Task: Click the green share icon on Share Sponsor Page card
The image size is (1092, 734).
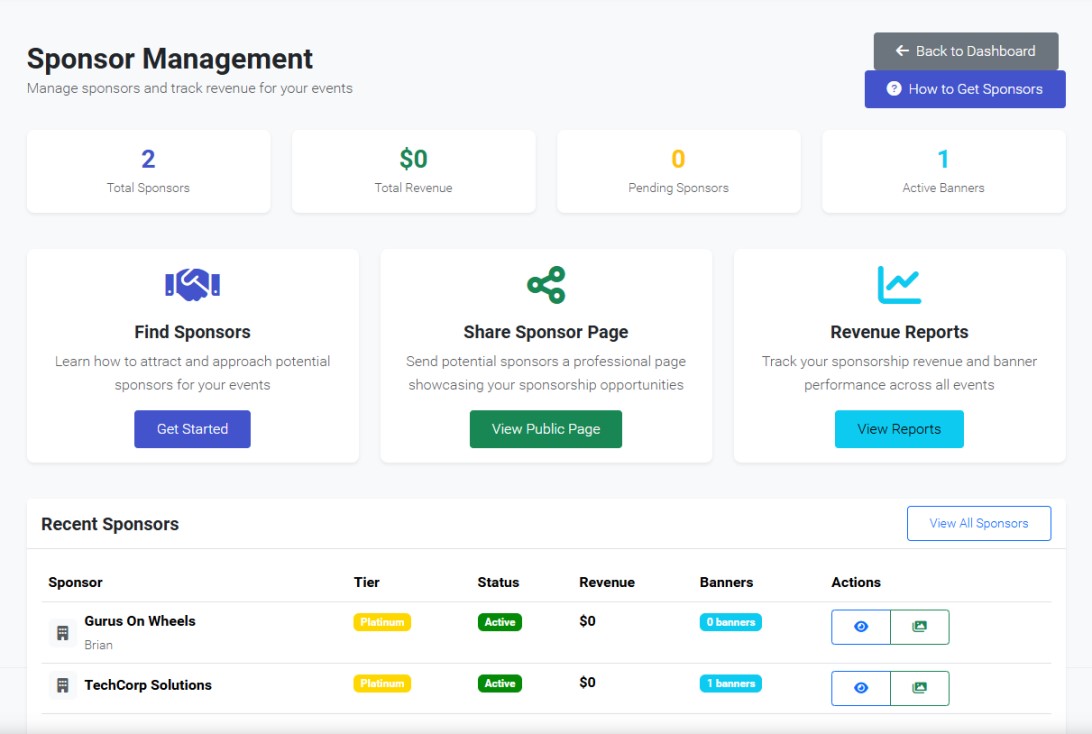Action: (x=545, y=285)
